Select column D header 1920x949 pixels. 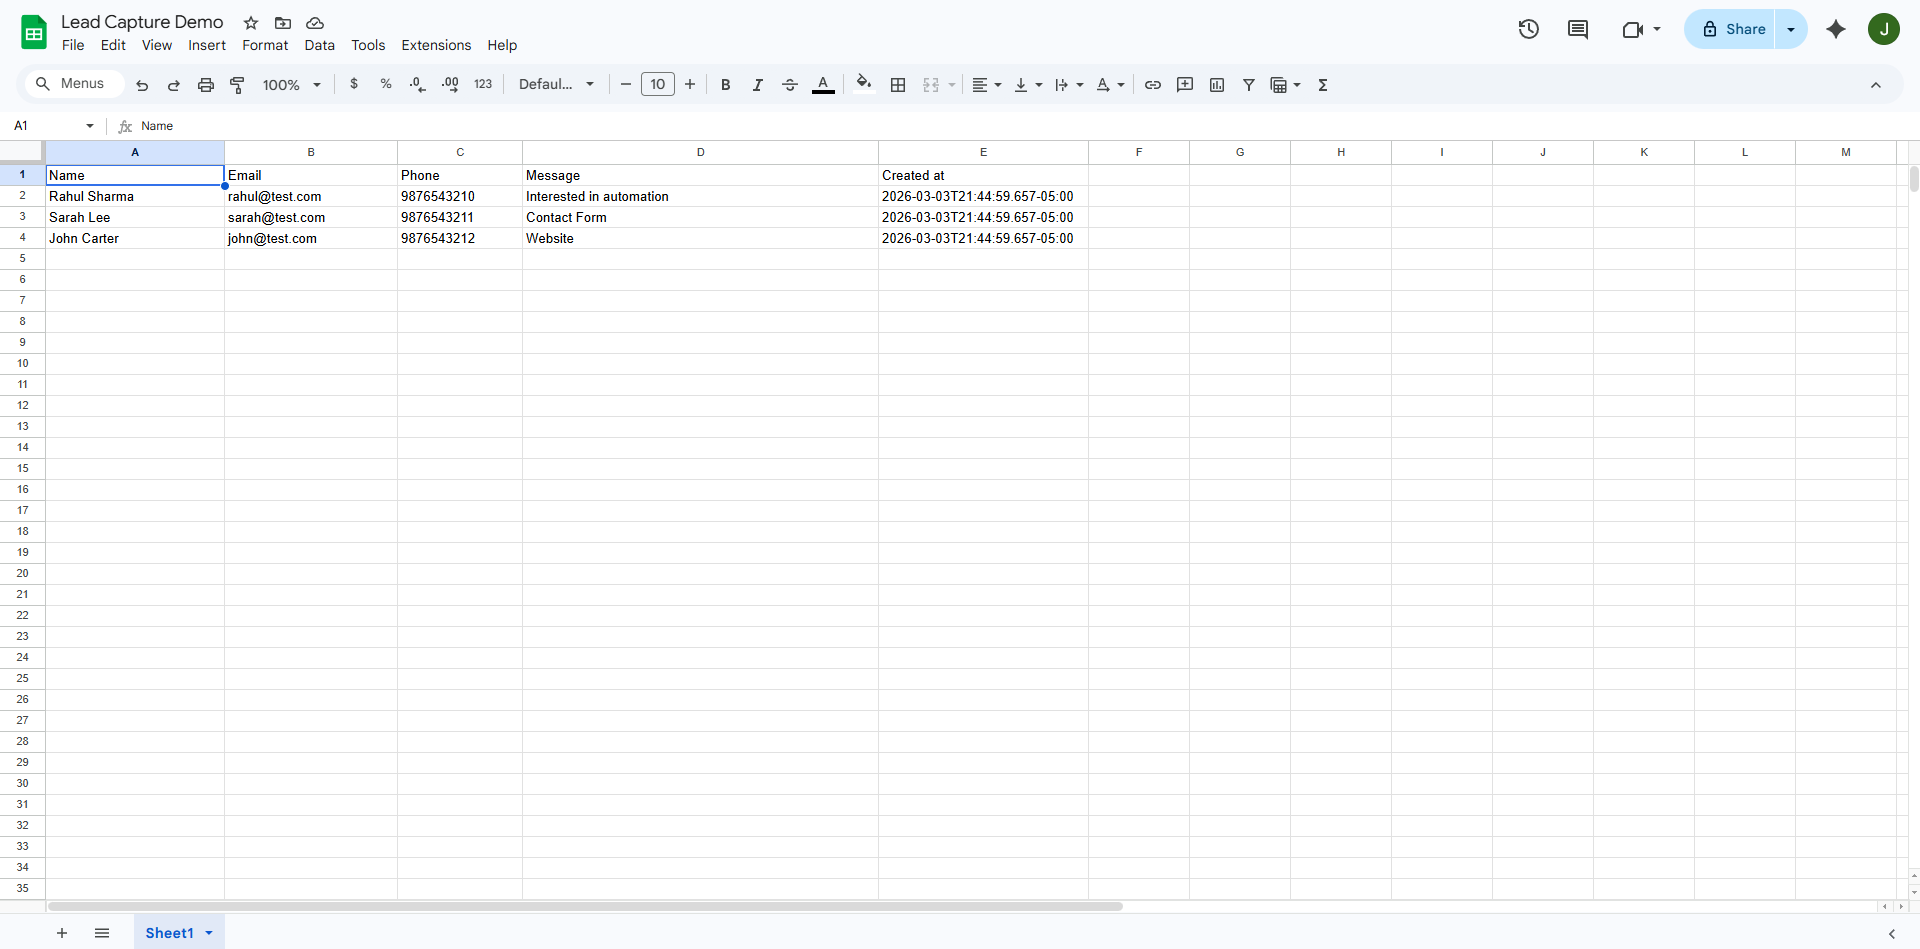700,152
